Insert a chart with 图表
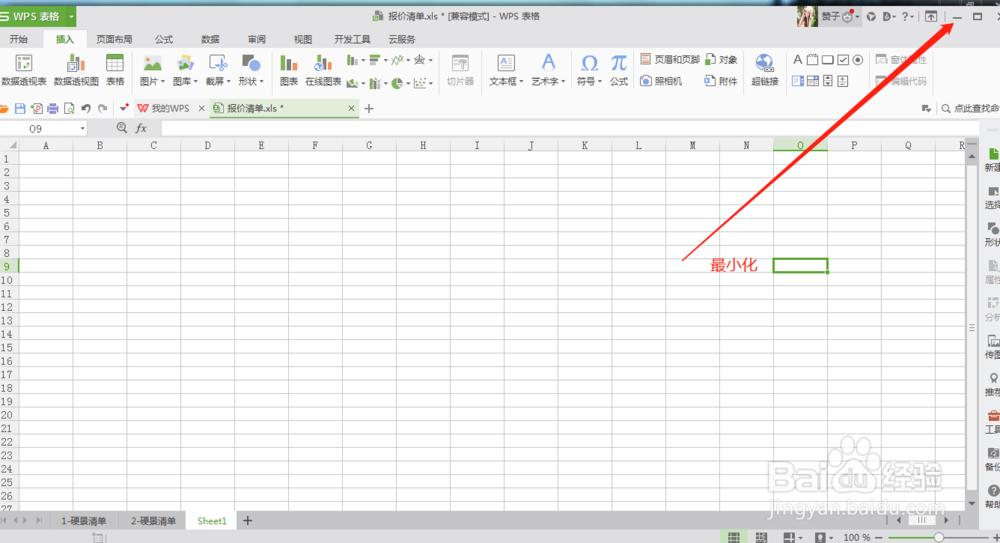 pos(289,70)
